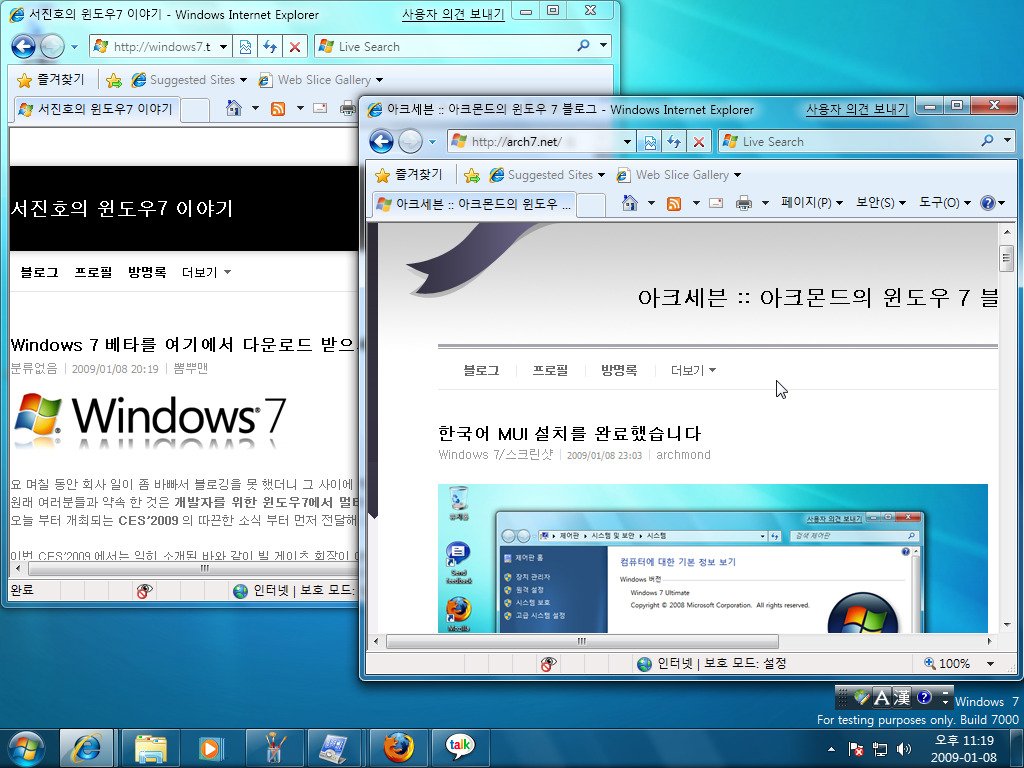This screenshot has width=1024, height=768.
Task: Refresh page in 서진호 IE window
Action: [270, 46]
